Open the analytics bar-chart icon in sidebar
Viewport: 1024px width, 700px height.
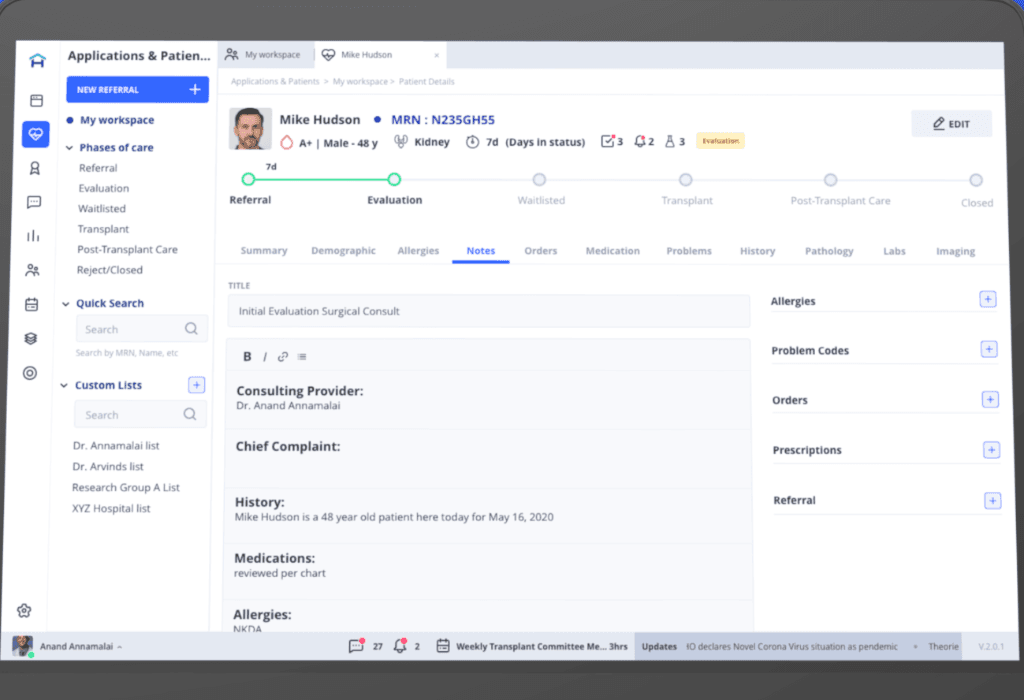click(x=35, y=237)
